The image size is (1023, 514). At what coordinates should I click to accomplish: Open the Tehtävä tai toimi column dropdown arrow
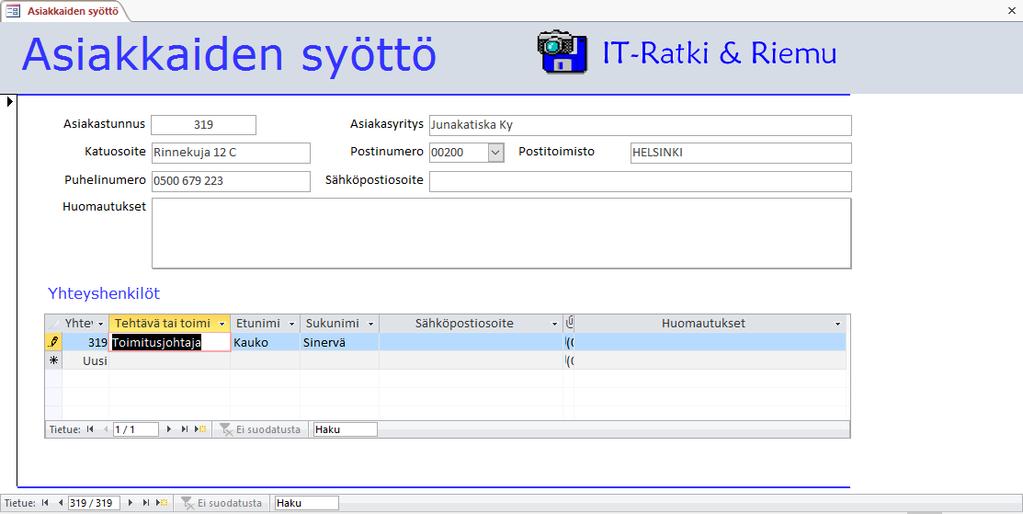click(222, 324)
